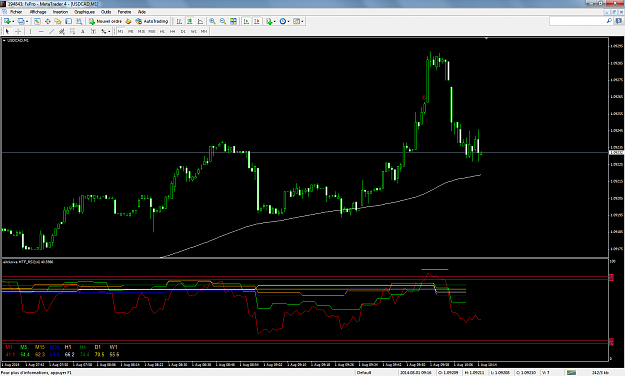The width and height of the screenshot is (625, 376).
Task: Switch to M30 timeframe
Action: [x=152, y=31]
